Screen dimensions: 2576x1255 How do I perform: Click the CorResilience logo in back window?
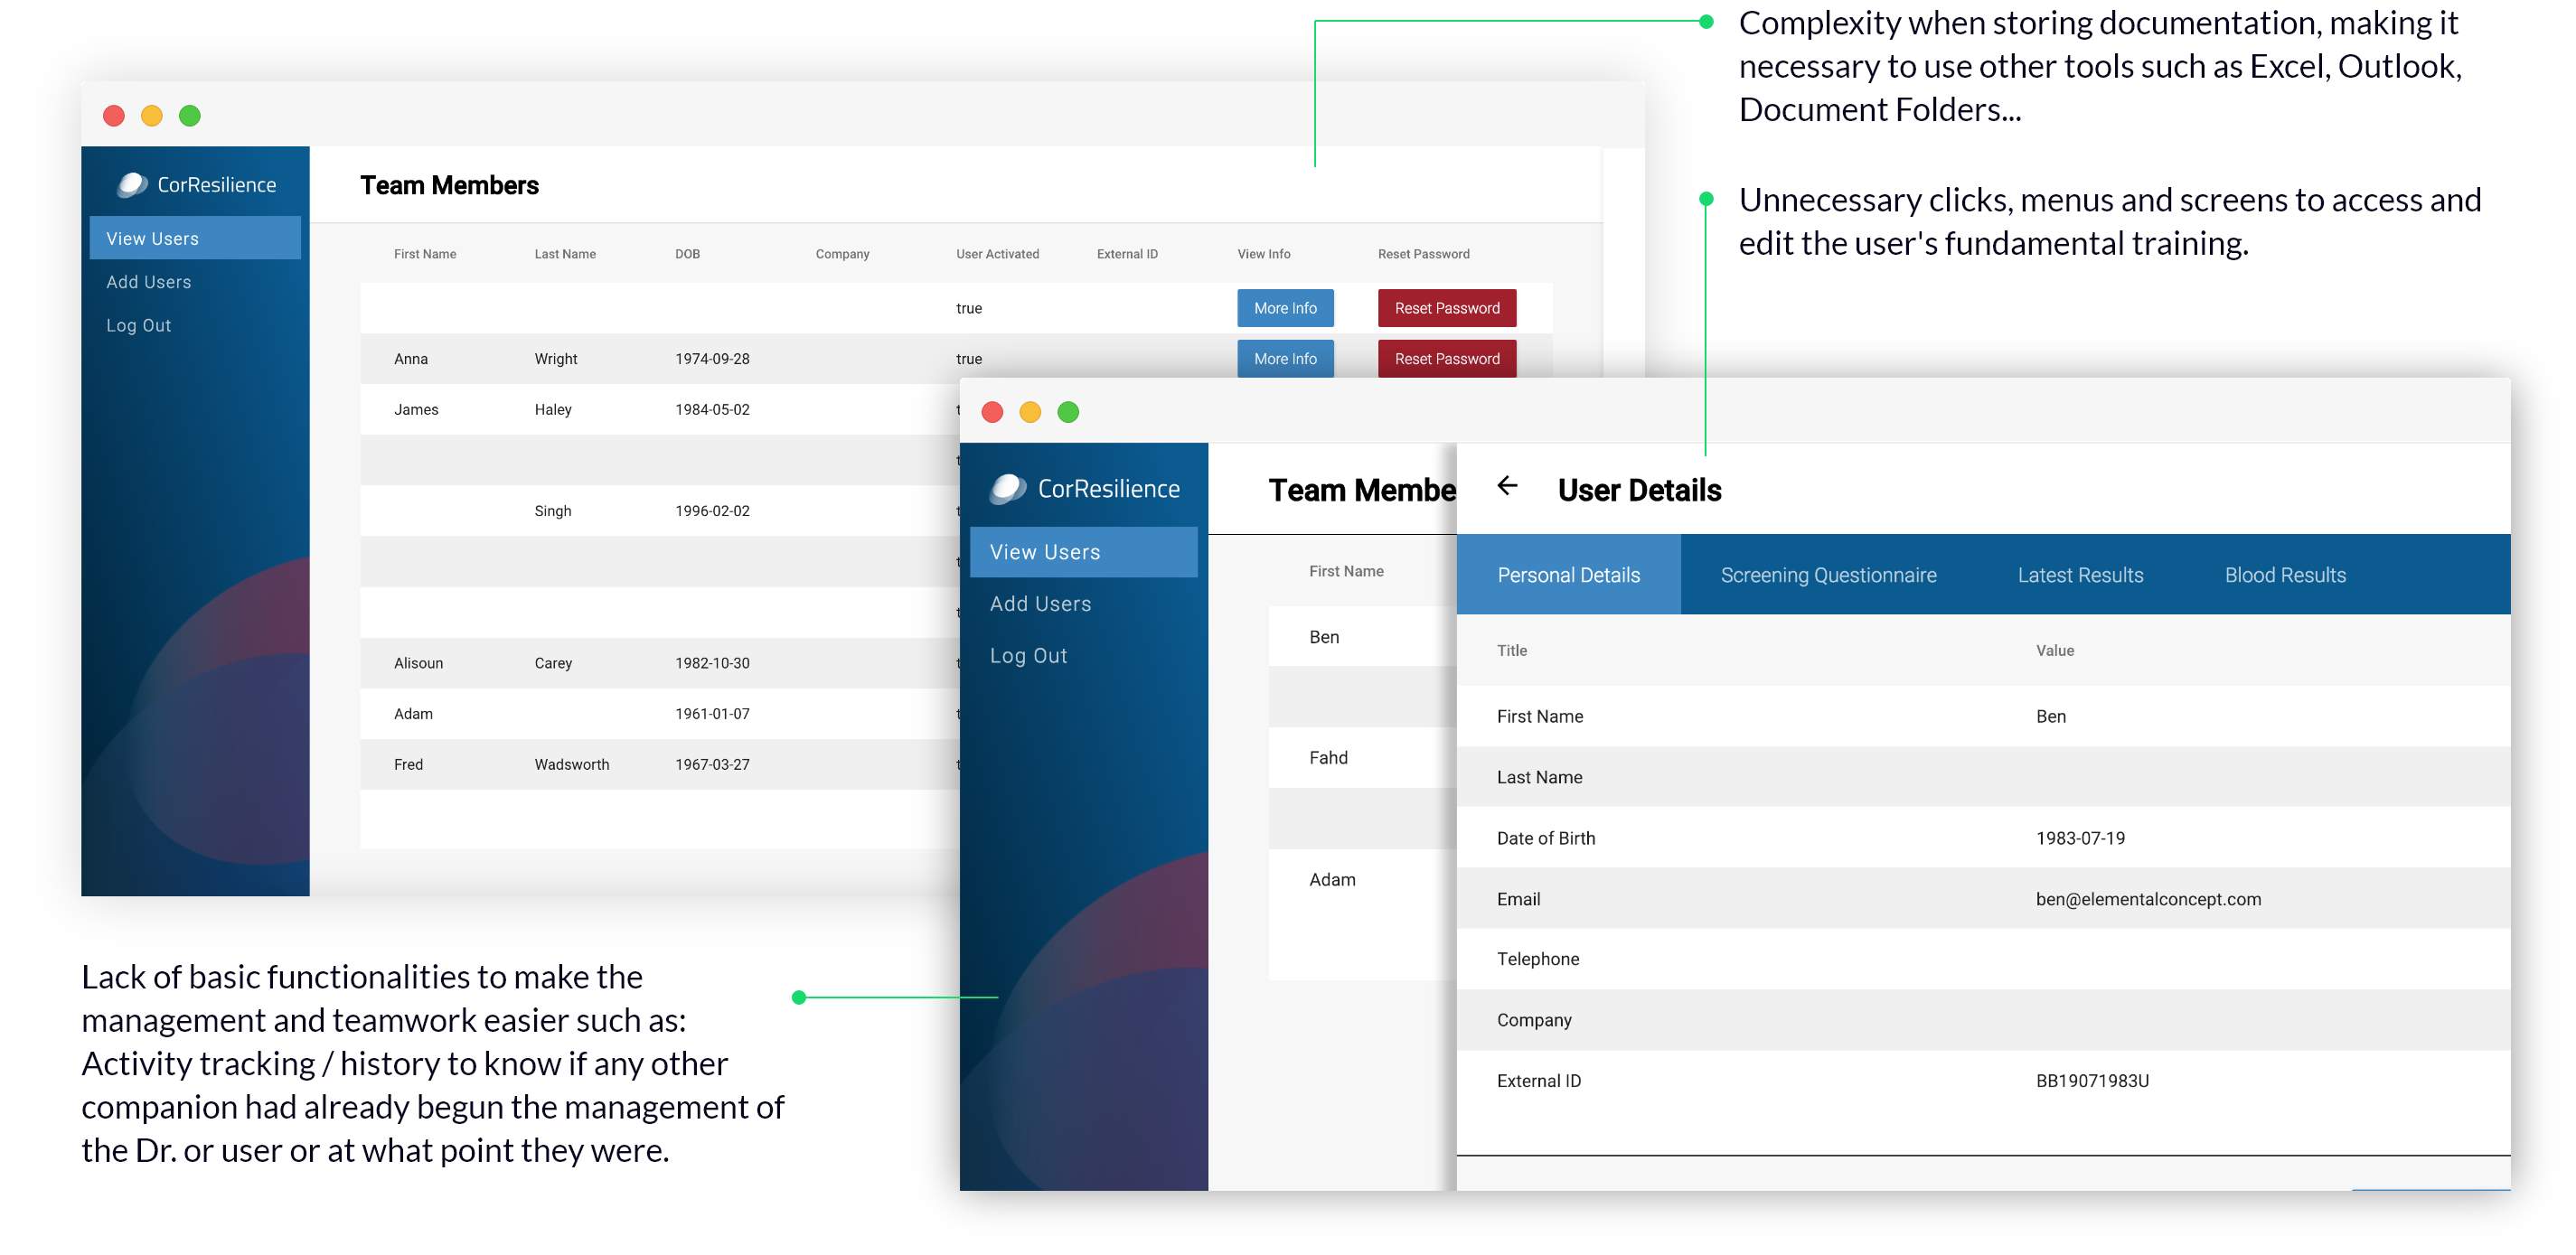(197, 185)
